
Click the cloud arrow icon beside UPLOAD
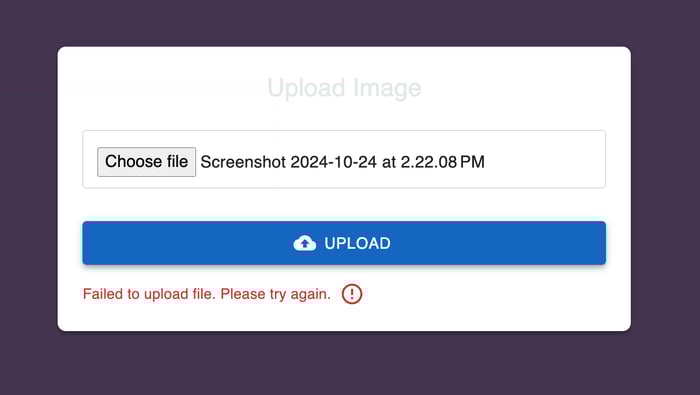(304, 243)
